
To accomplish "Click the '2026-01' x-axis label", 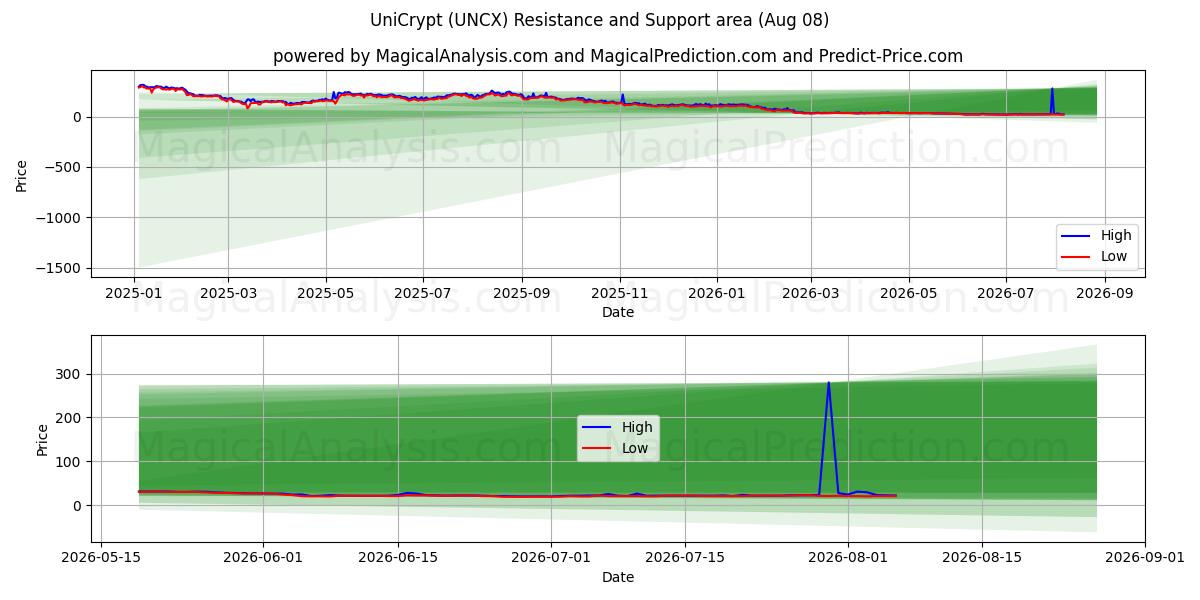I will (716, 295).
